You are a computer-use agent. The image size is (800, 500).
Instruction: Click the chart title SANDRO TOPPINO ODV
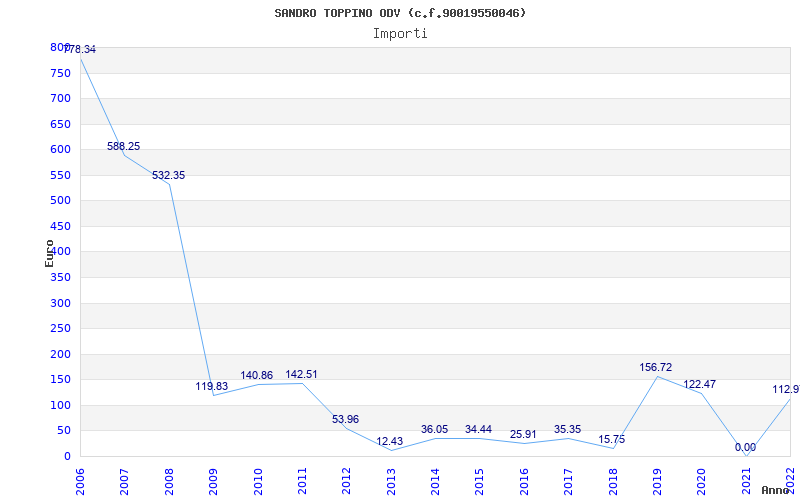400,13
